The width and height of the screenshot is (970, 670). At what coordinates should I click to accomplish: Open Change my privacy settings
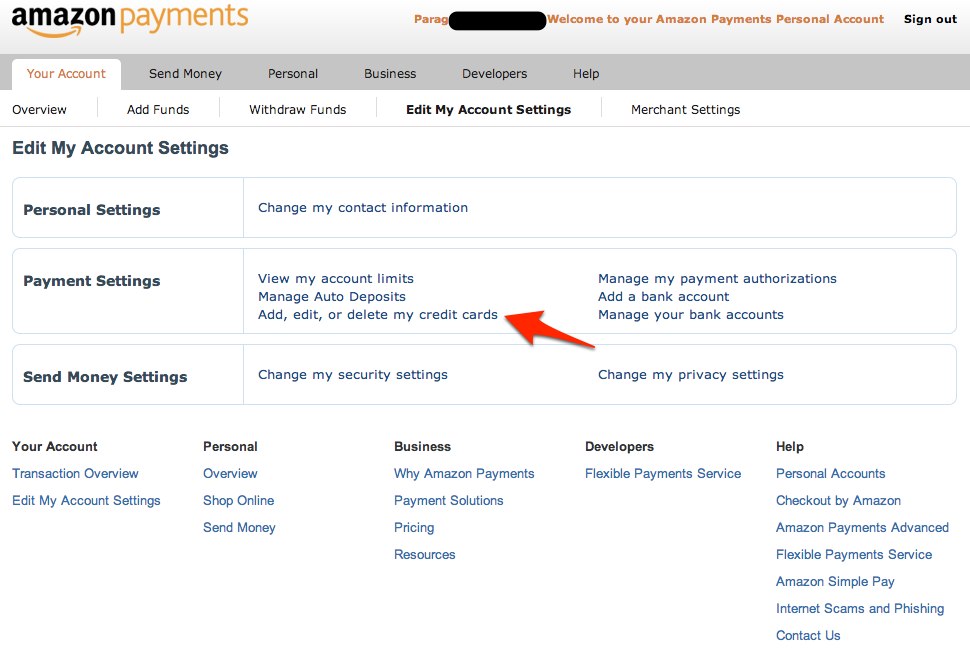[690, 374]
